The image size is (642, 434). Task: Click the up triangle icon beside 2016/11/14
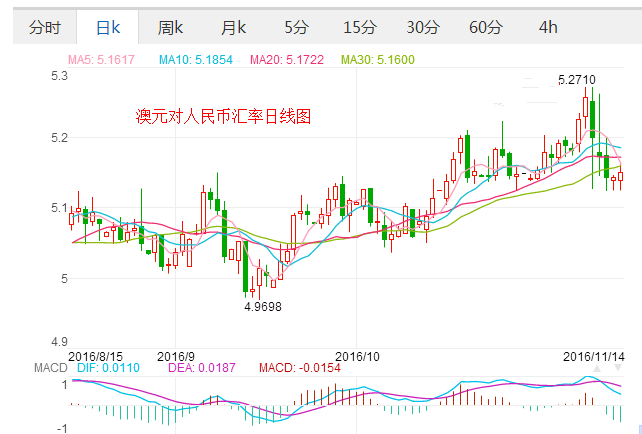597,368
